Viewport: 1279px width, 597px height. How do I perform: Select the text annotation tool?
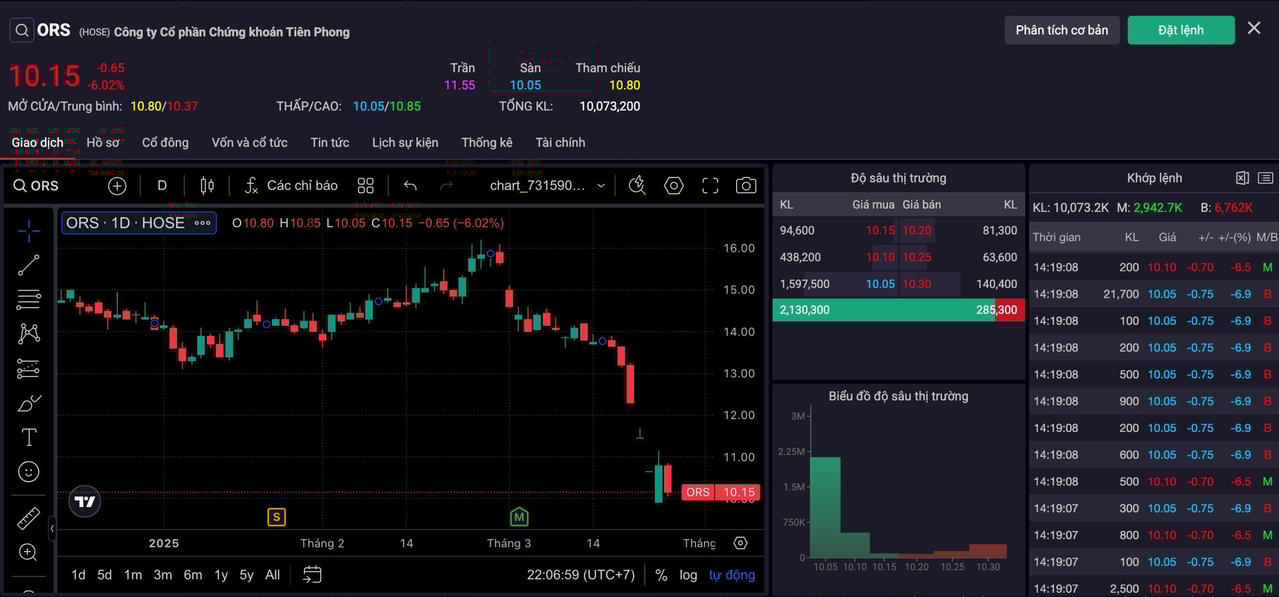coord(29,437)
